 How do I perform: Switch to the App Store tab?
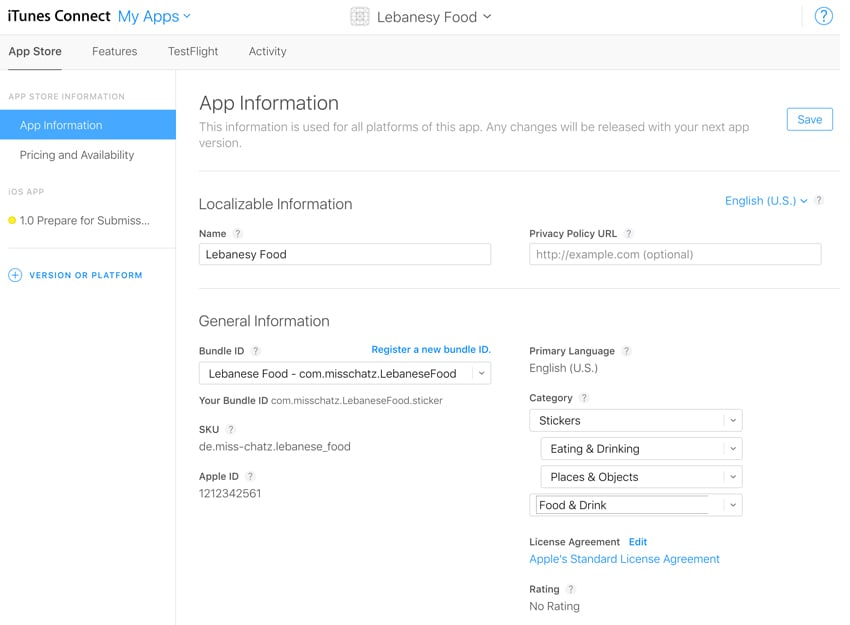tap(35, 51)
